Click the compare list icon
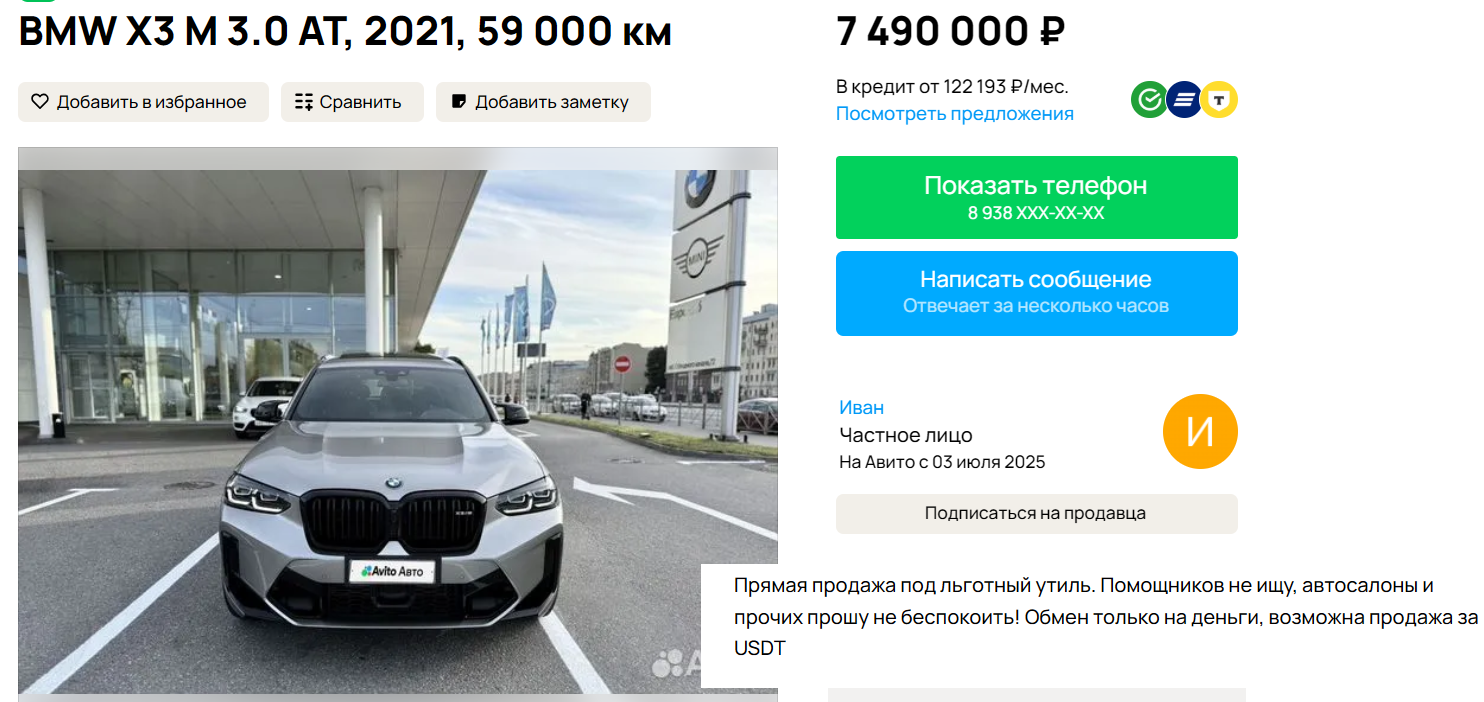 304,102
